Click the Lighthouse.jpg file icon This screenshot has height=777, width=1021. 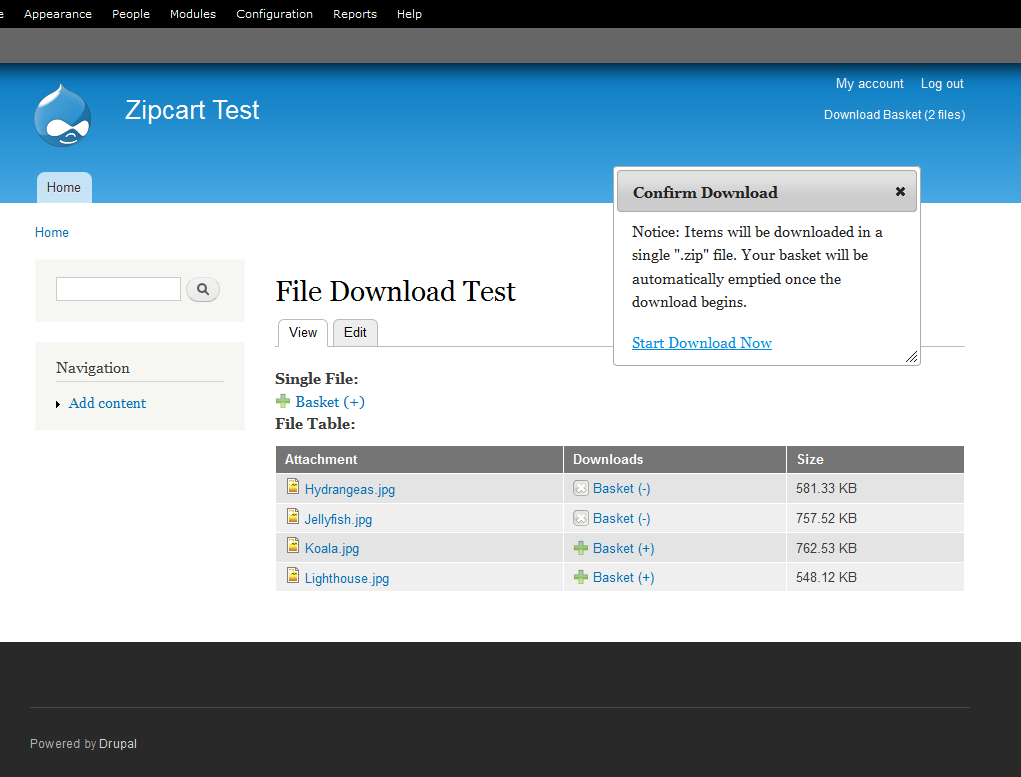(x=293, y=576)
